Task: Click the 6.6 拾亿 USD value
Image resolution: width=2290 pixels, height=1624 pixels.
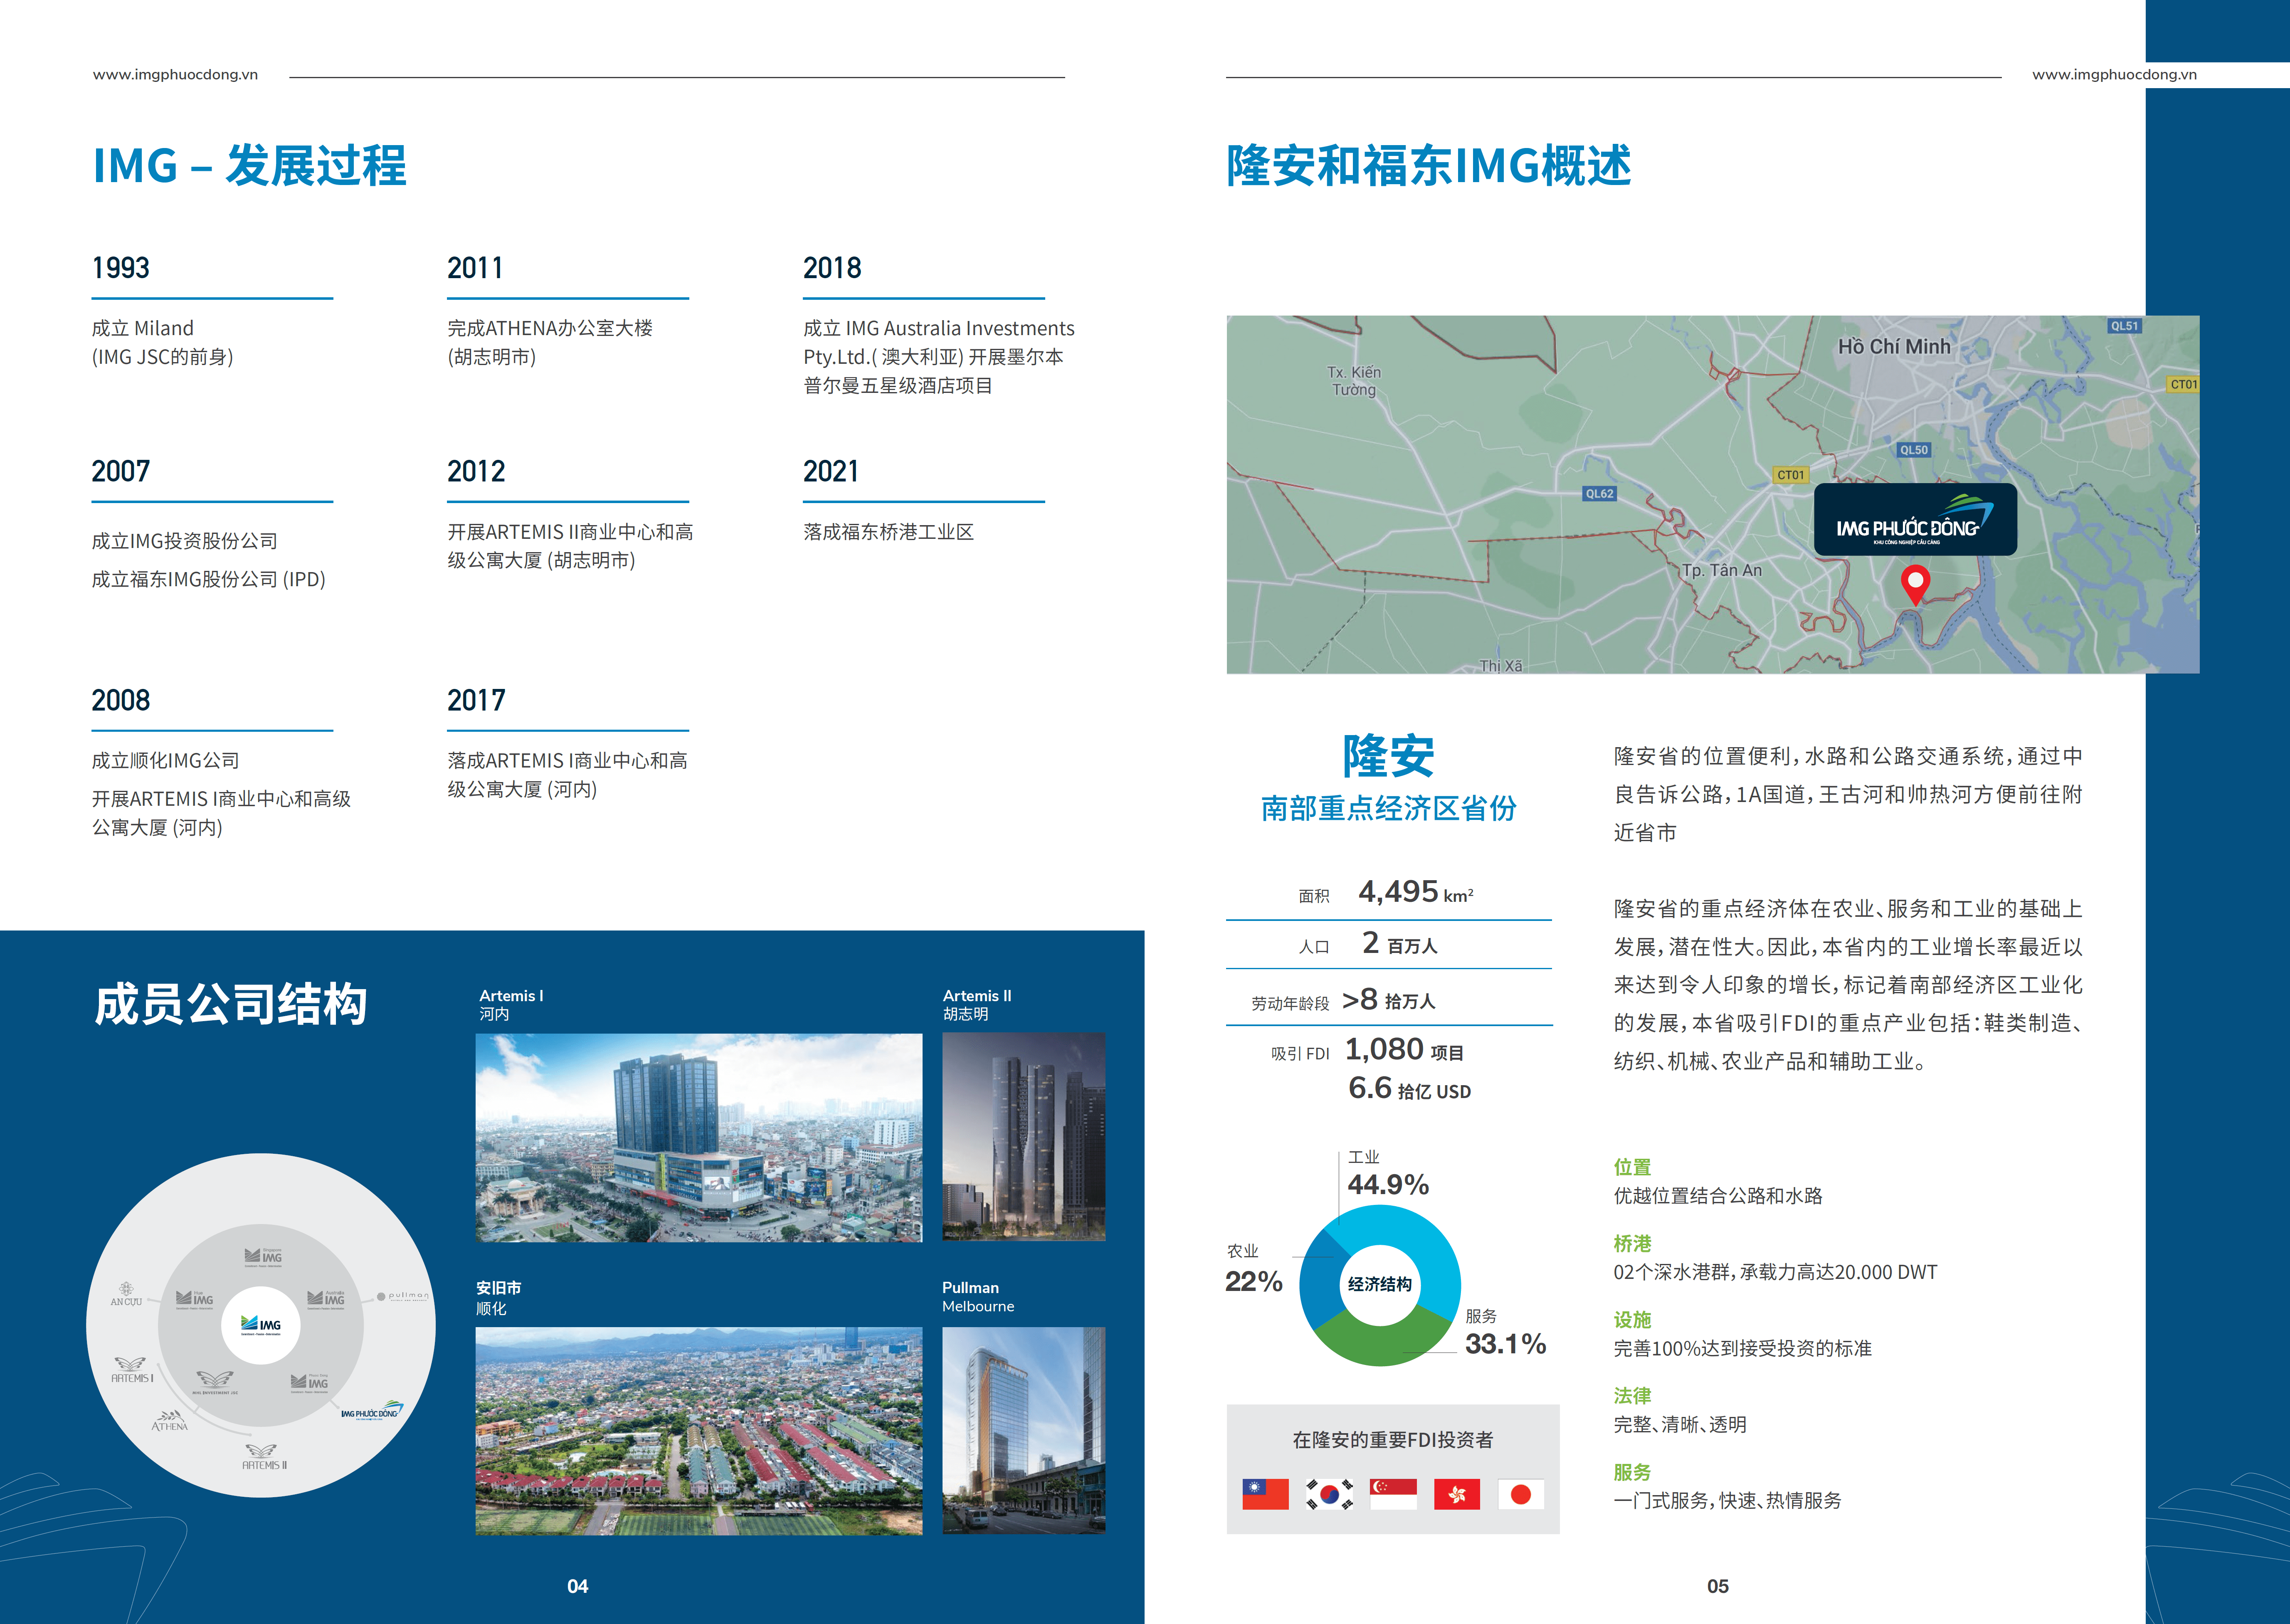Action: pos(1409,1088)
